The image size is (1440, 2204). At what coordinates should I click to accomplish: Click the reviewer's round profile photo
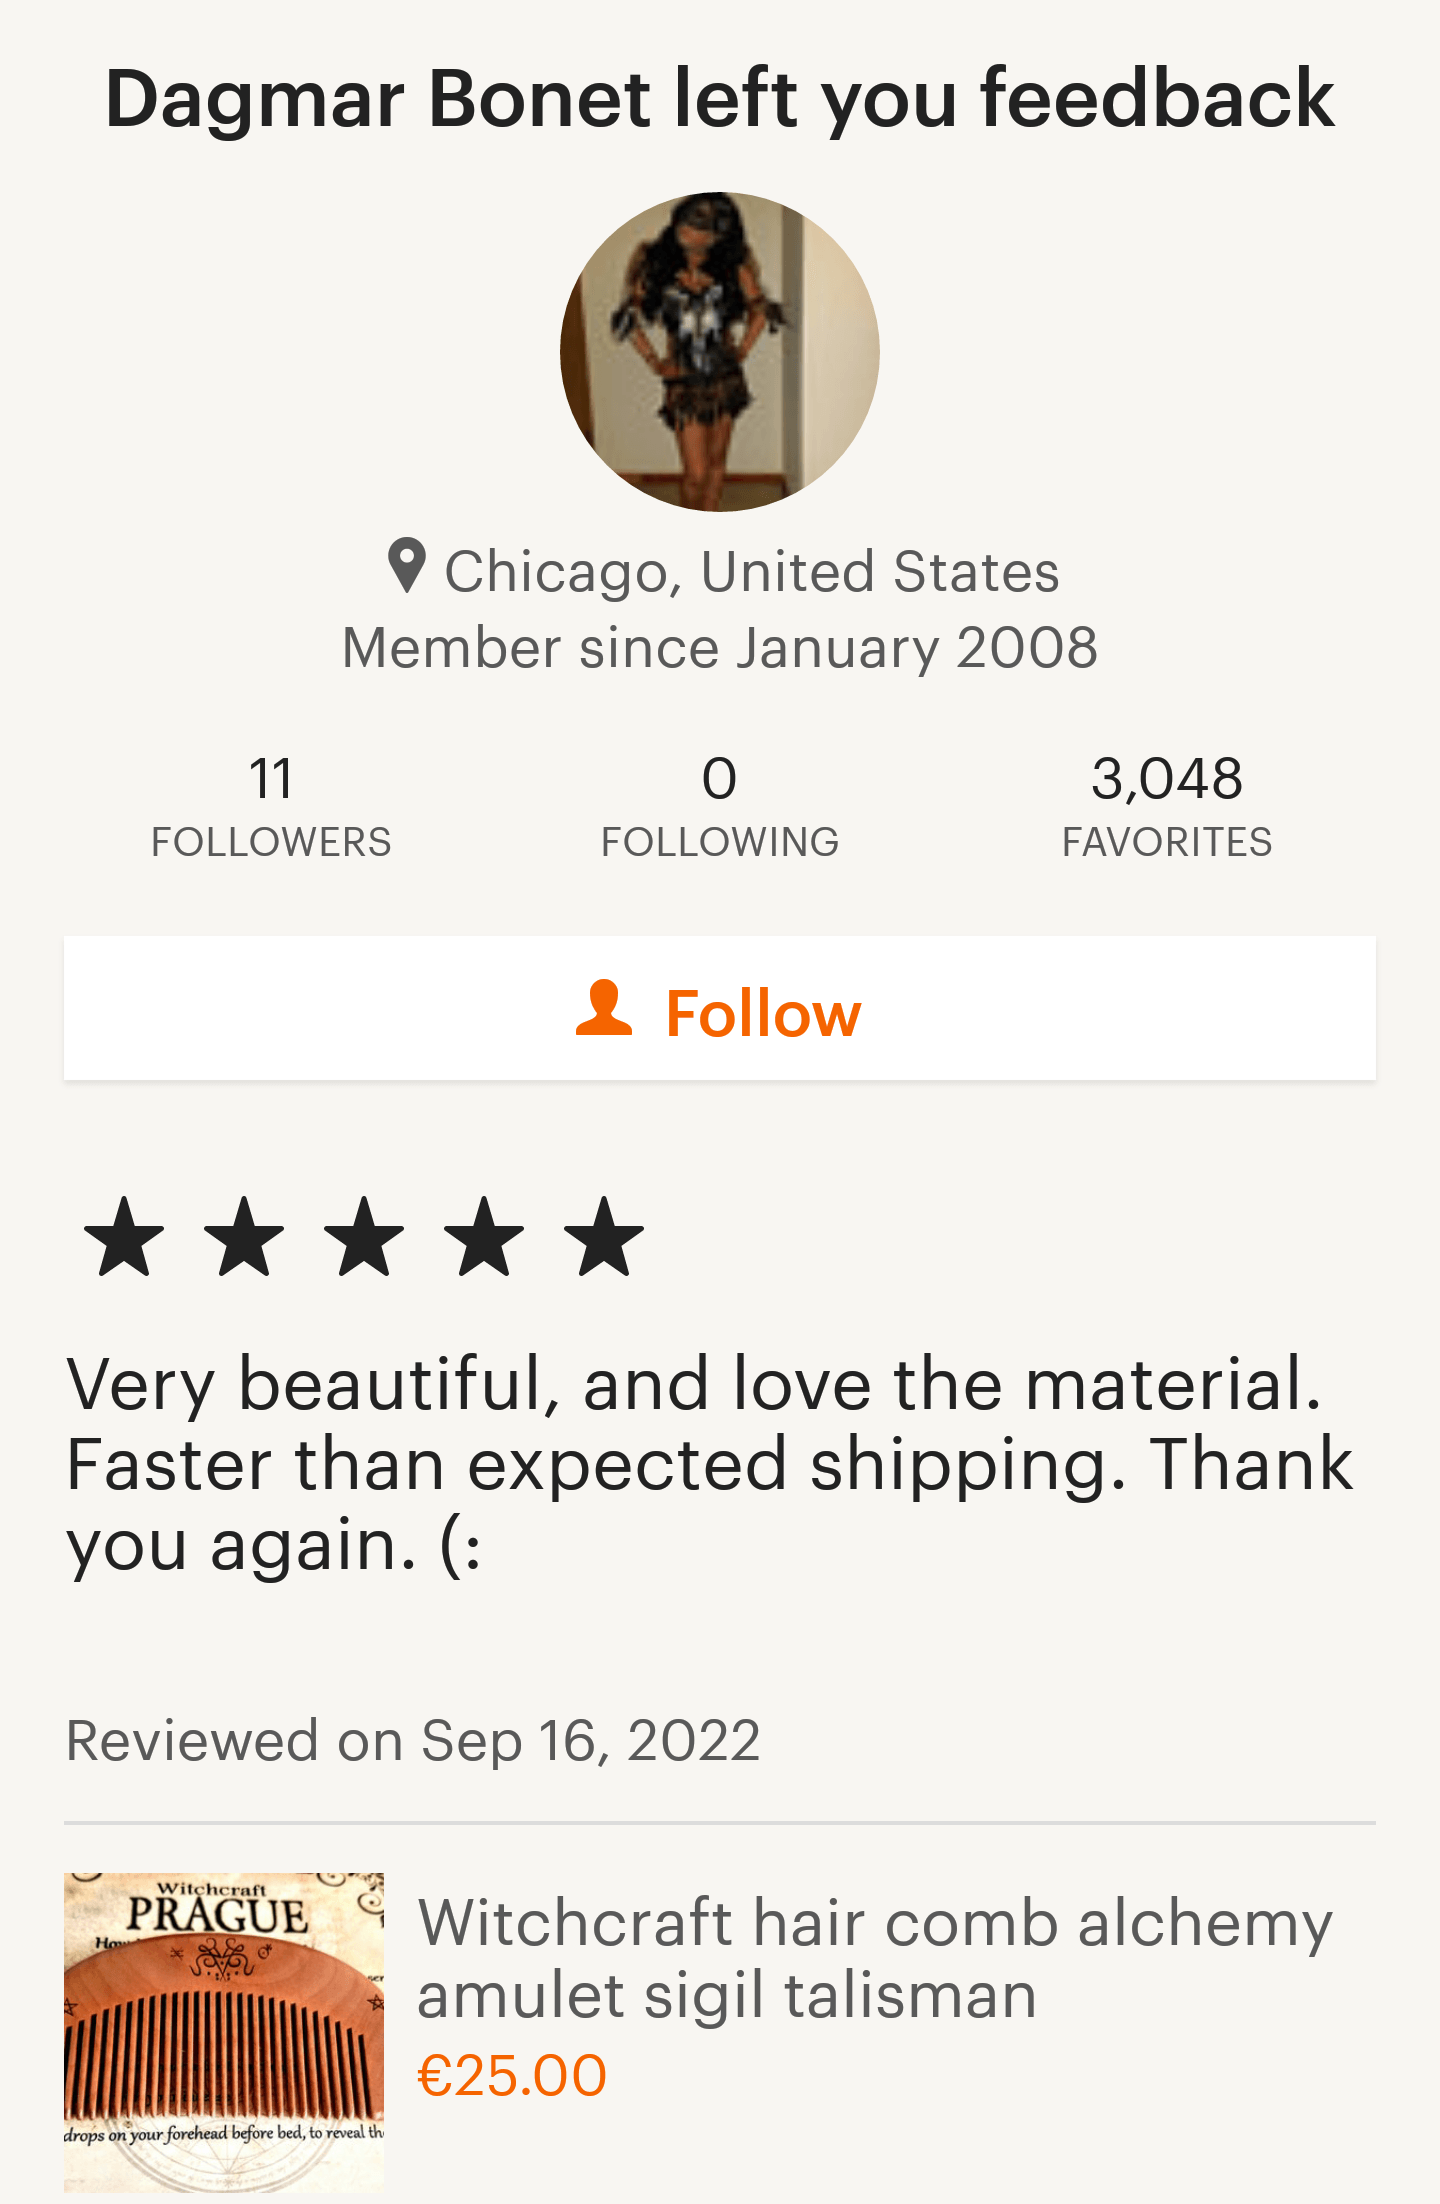[720, 352]
